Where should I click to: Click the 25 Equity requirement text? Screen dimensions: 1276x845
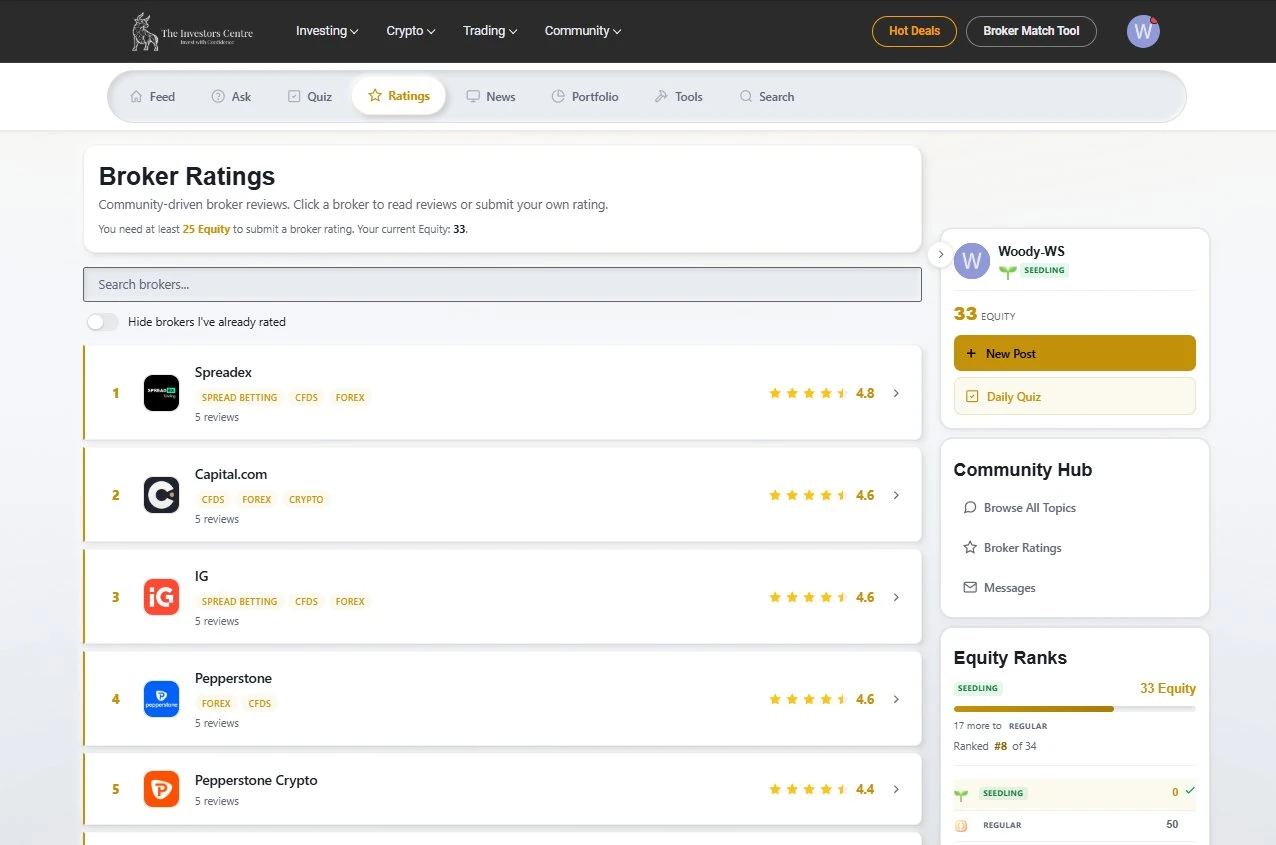[x=207, y=229]
